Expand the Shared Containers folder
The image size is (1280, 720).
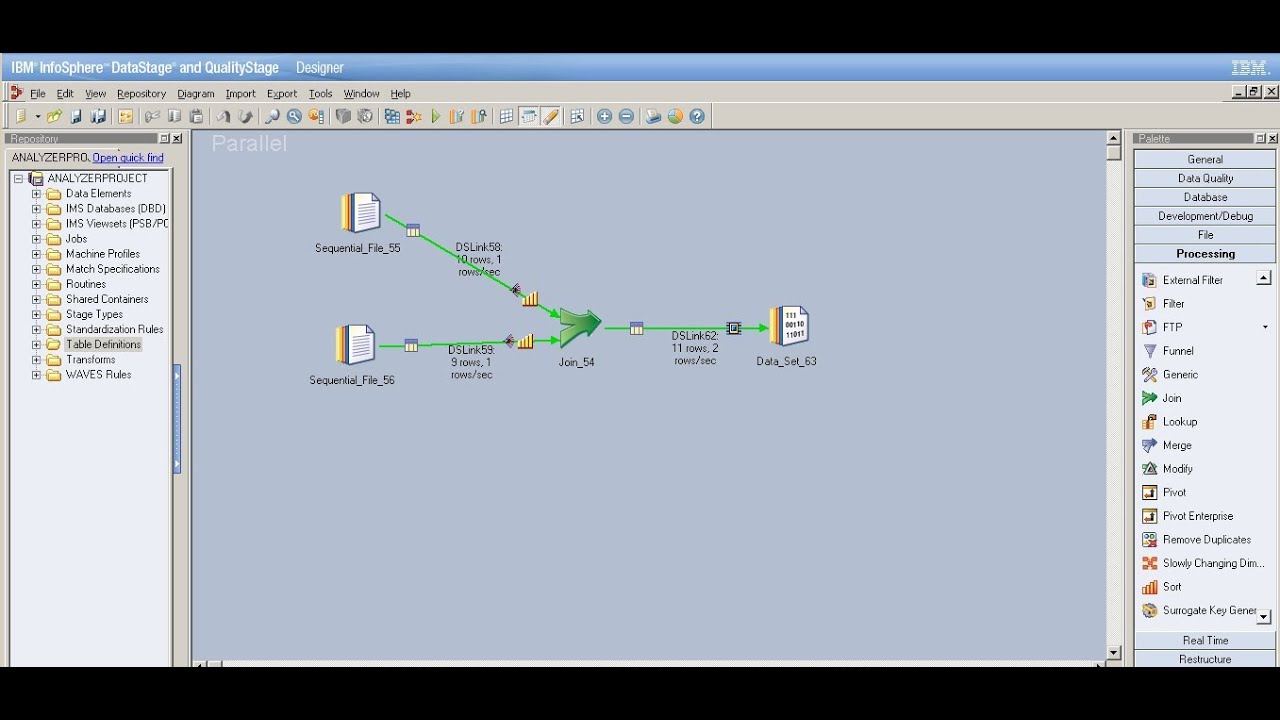36,299
